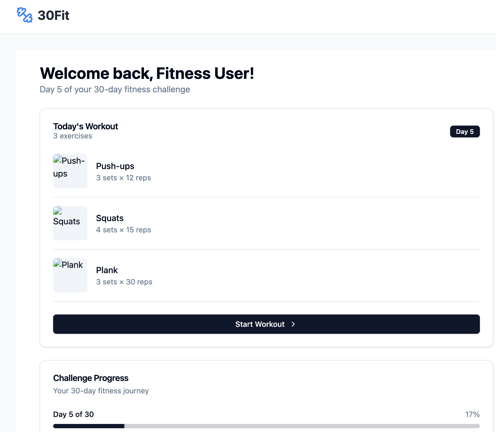Click the Today's Workout heading
The height and width of the screenshot is (432, 496).
(x=85, y=126)
